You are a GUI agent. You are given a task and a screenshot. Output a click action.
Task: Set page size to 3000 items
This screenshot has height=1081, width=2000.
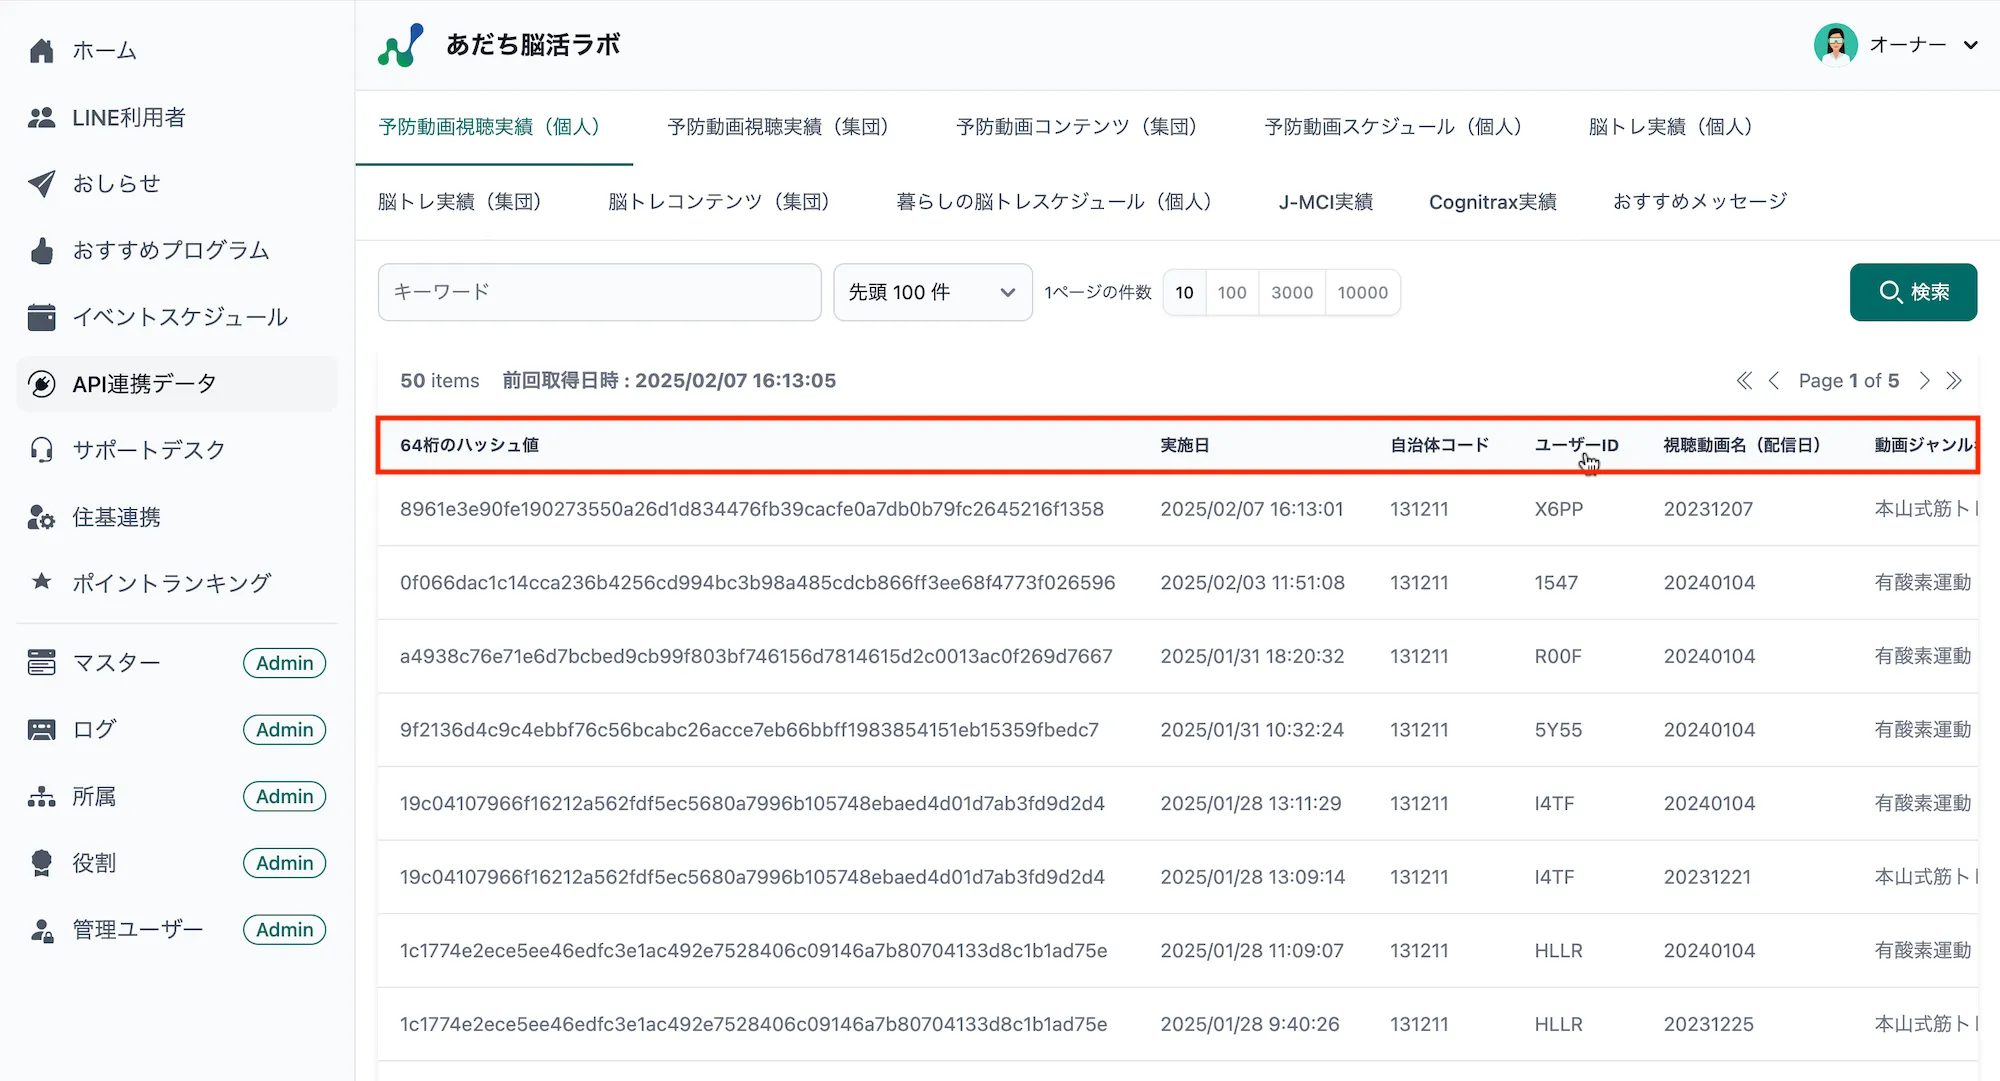pos(1291,292)
